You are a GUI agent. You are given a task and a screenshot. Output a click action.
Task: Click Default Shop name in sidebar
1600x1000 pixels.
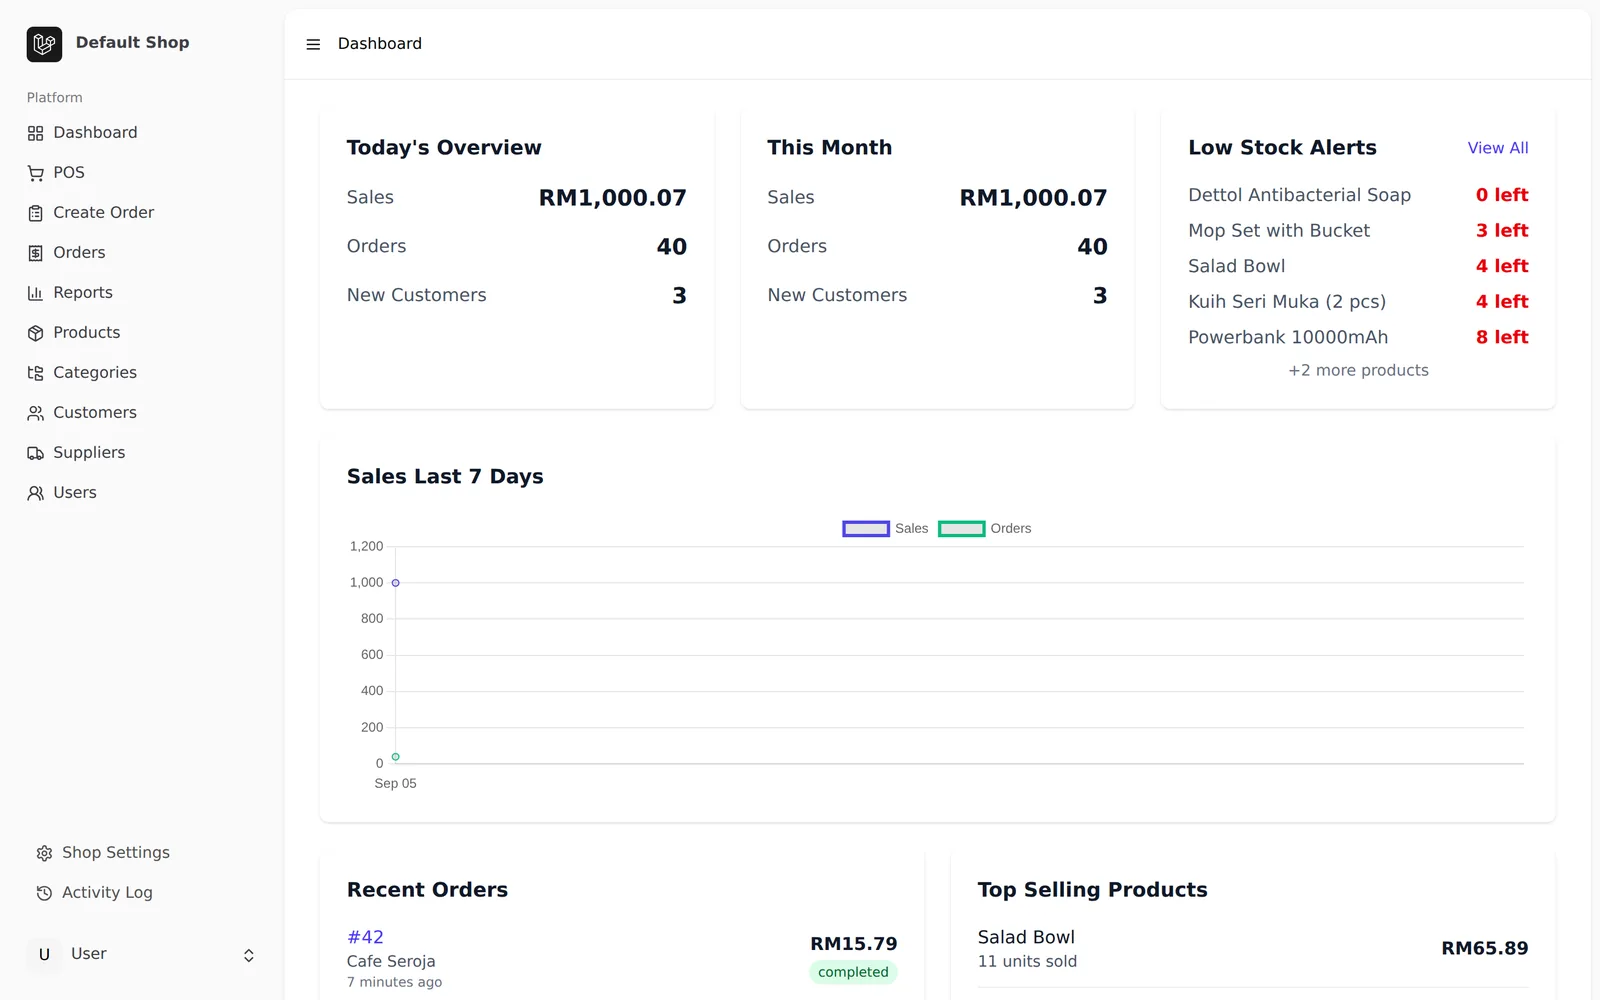point(132,42)
